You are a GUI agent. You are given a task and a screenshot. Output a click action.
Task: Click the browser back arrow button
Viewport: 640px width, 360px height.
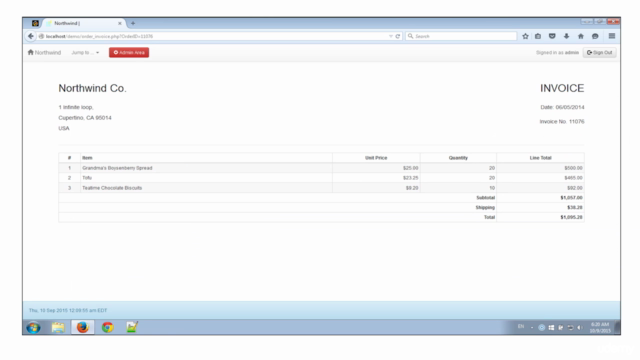tap(31, 36)
